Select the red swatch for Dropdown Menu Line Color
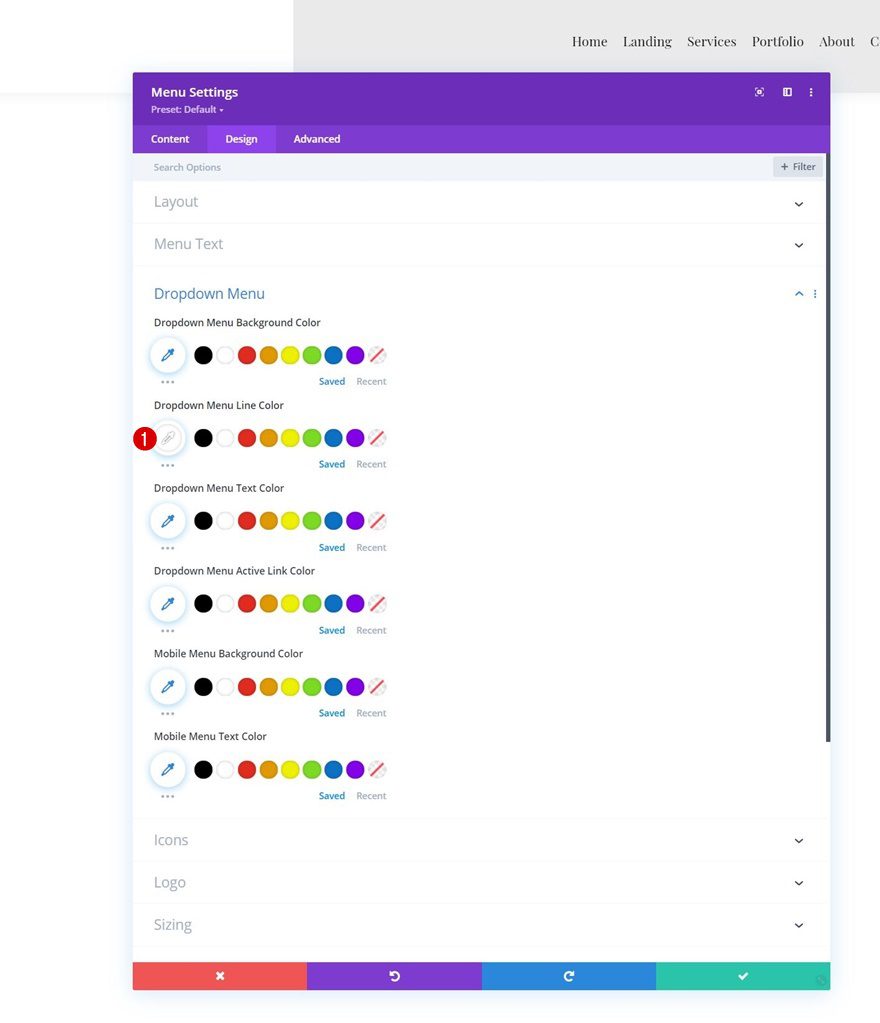880x1023 pixels. (246, 437)
